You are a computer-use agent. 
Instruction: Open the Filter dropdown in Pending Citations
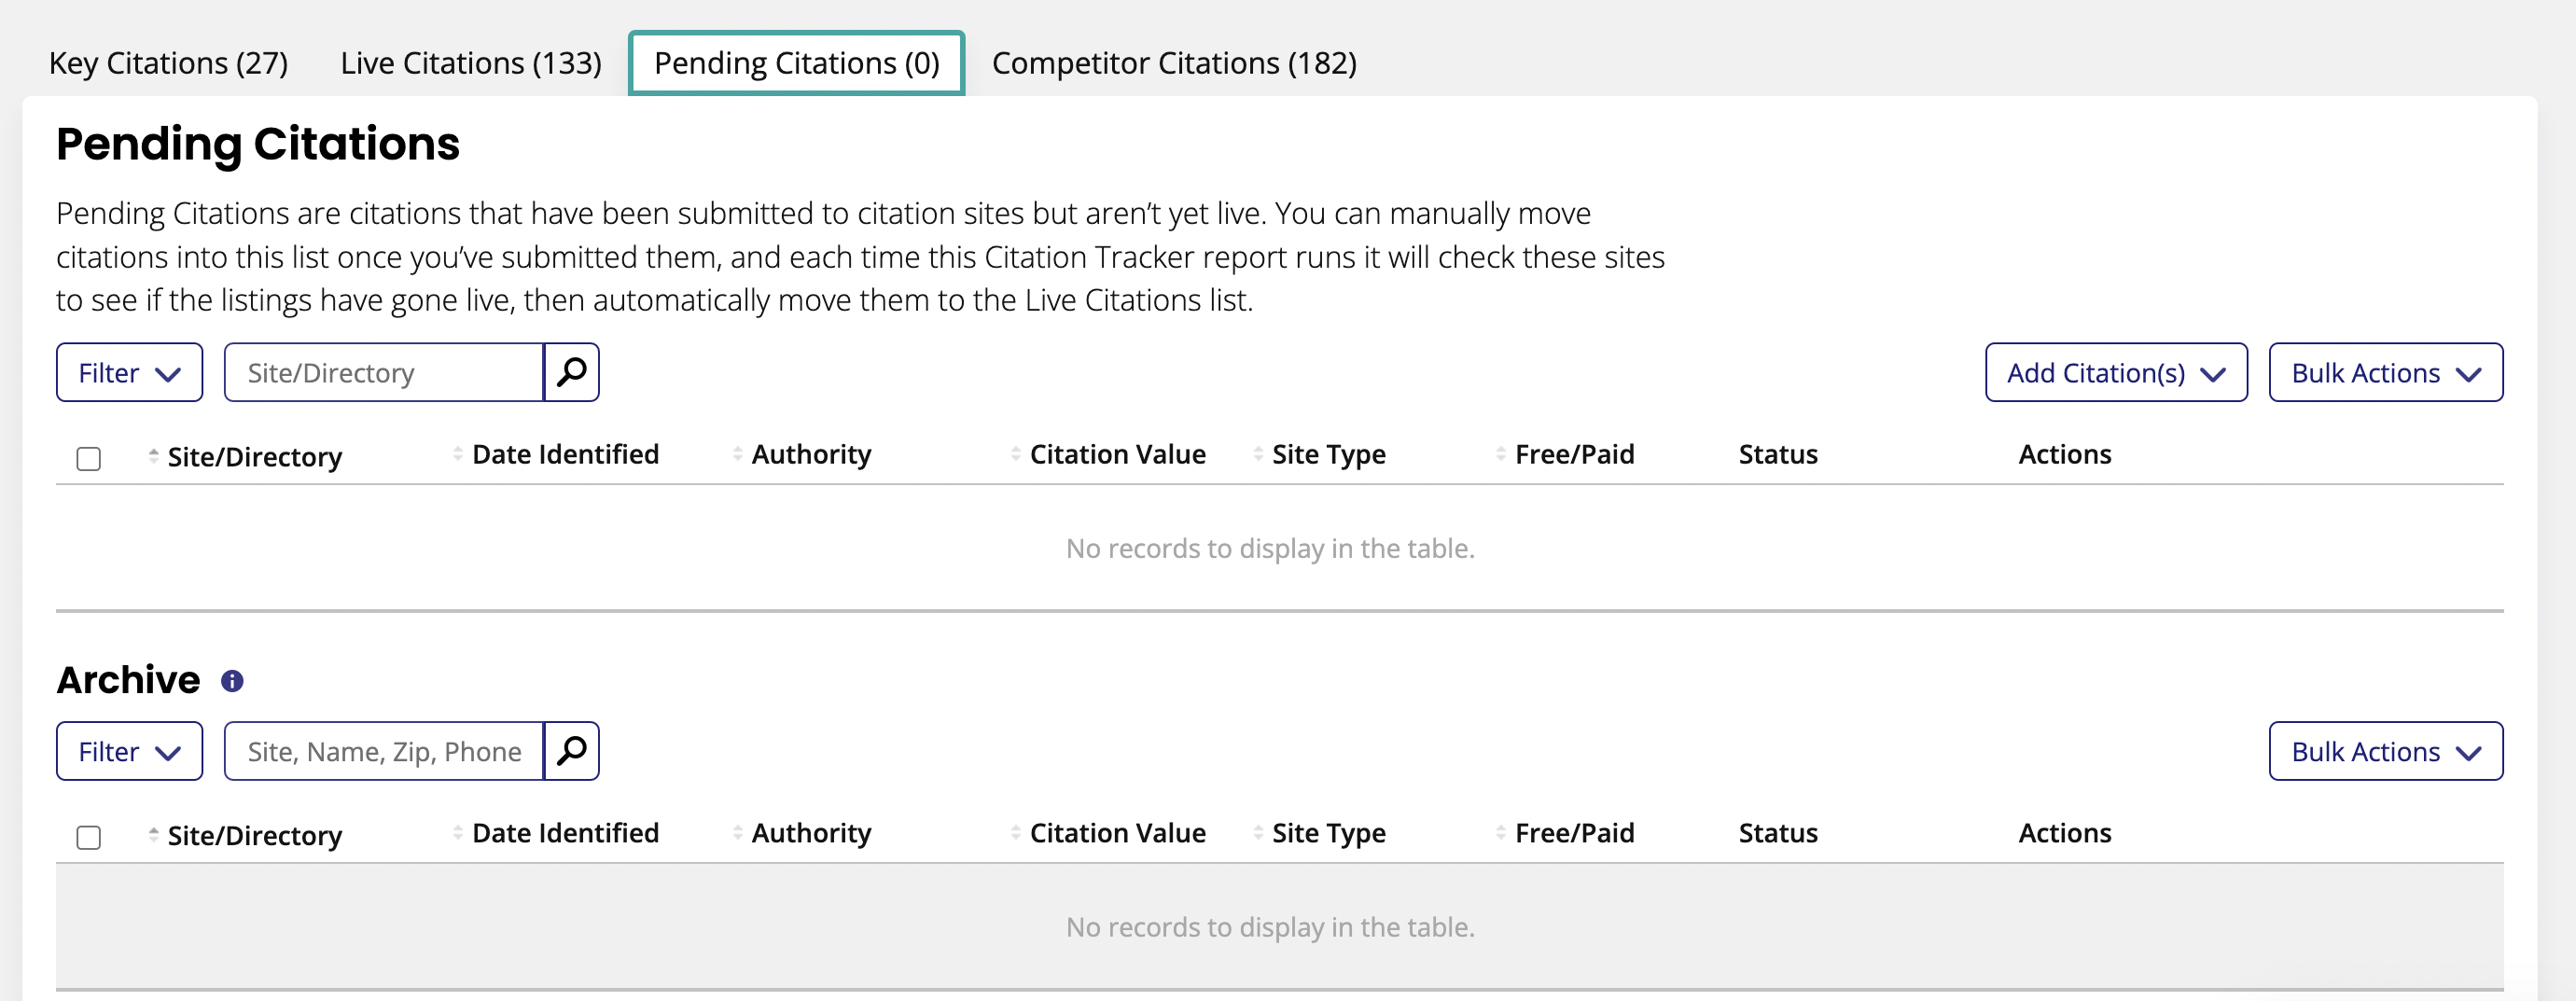point(129,373)
